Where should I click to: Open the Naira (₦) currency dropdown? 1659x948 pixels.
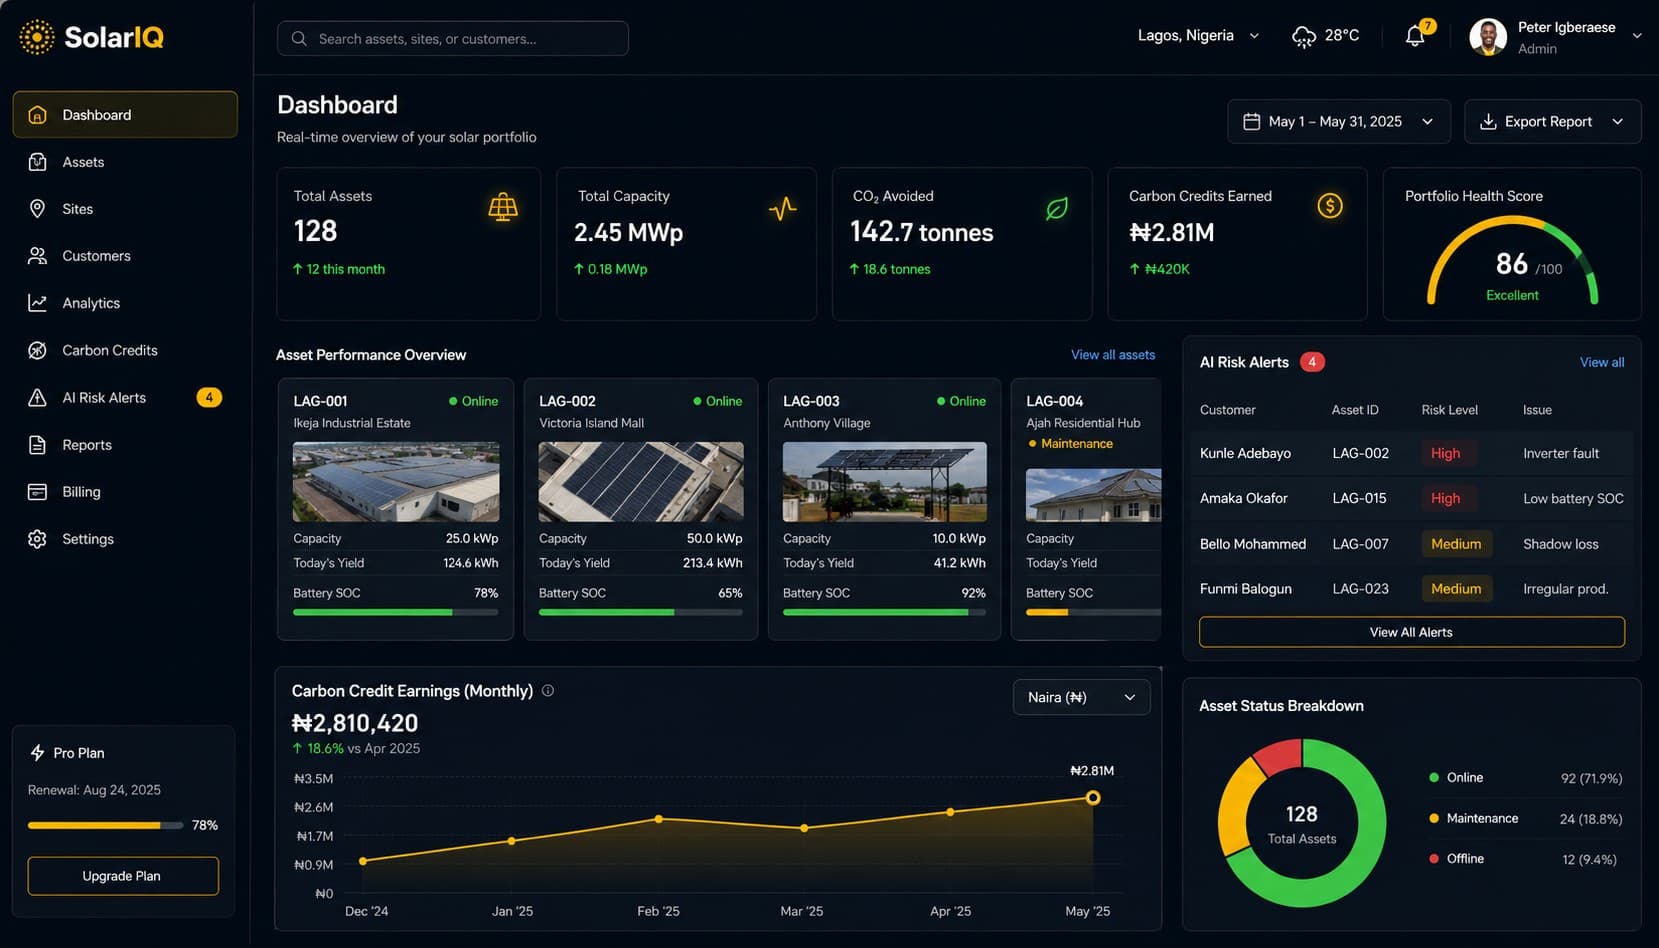[1082, 697]
